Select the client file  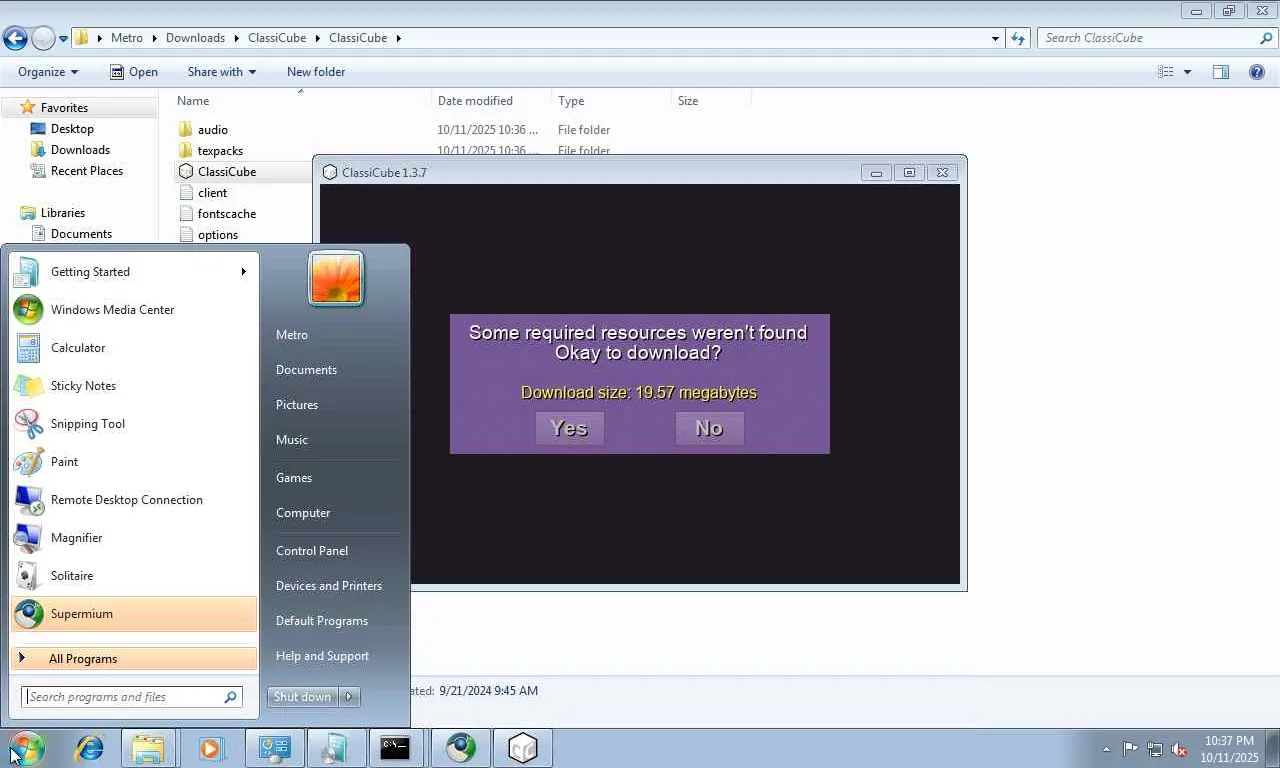coord(212,193)
